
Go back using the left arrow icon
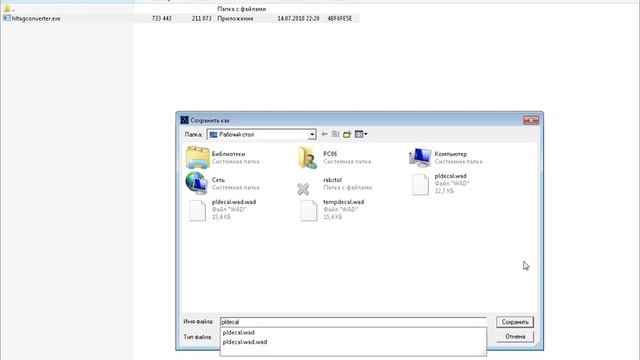coord(324,134)
